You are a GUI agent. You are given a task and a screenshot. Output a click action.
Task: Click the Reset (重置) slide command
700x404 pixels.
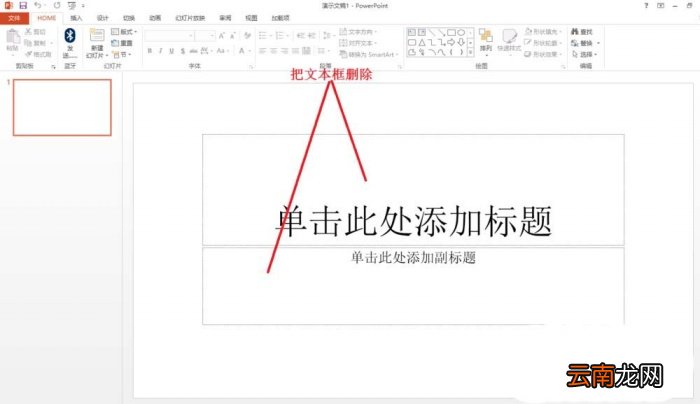122,43
